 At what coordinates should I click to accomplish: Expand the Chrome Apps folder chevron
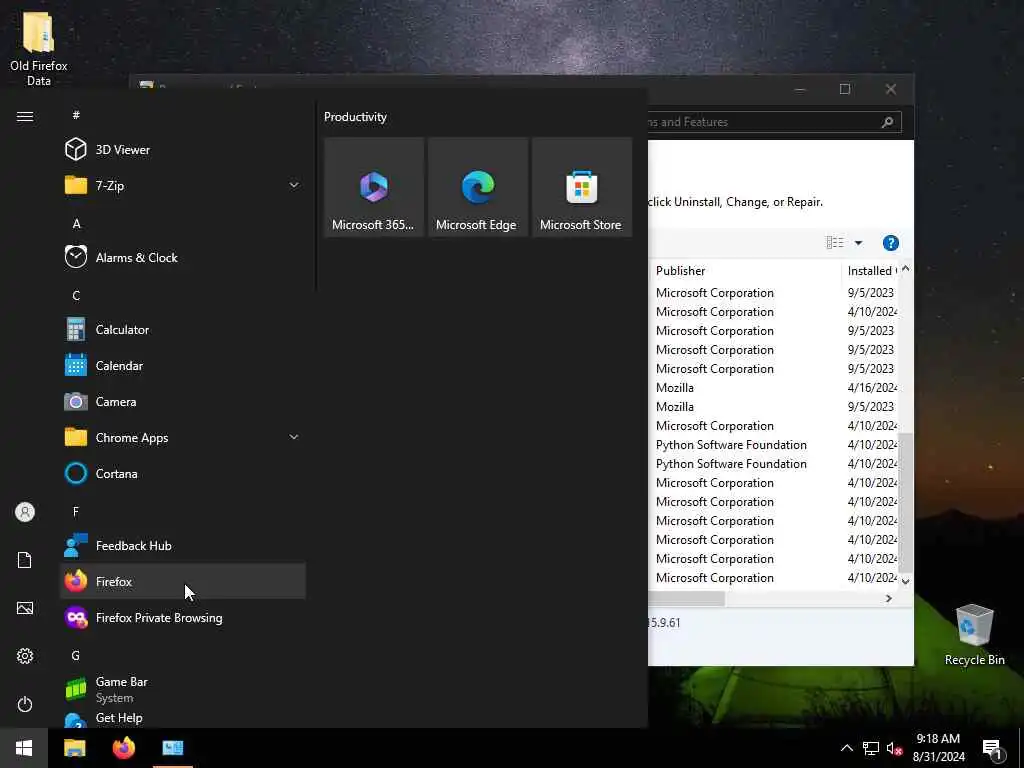point(294,437)
